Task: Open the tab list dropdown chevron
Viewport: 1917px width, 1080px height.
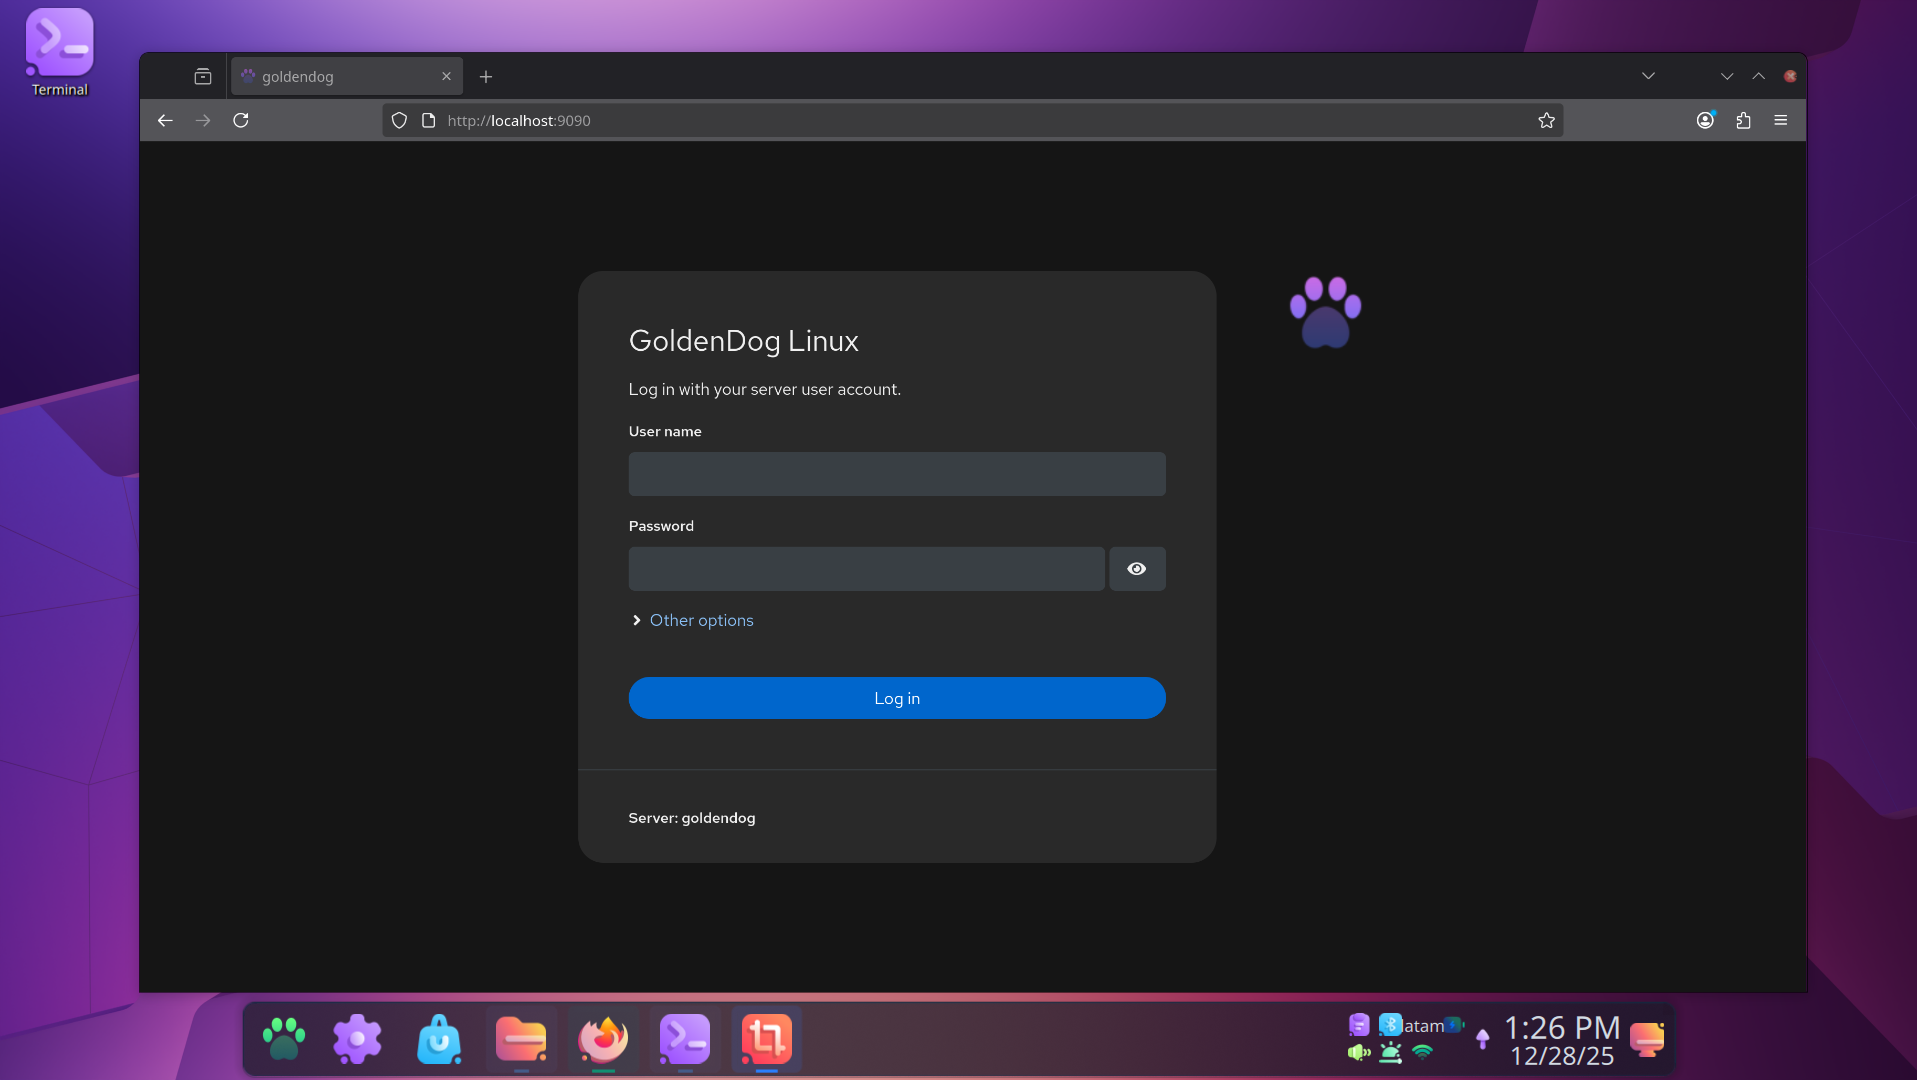Action: point(1647,75)
